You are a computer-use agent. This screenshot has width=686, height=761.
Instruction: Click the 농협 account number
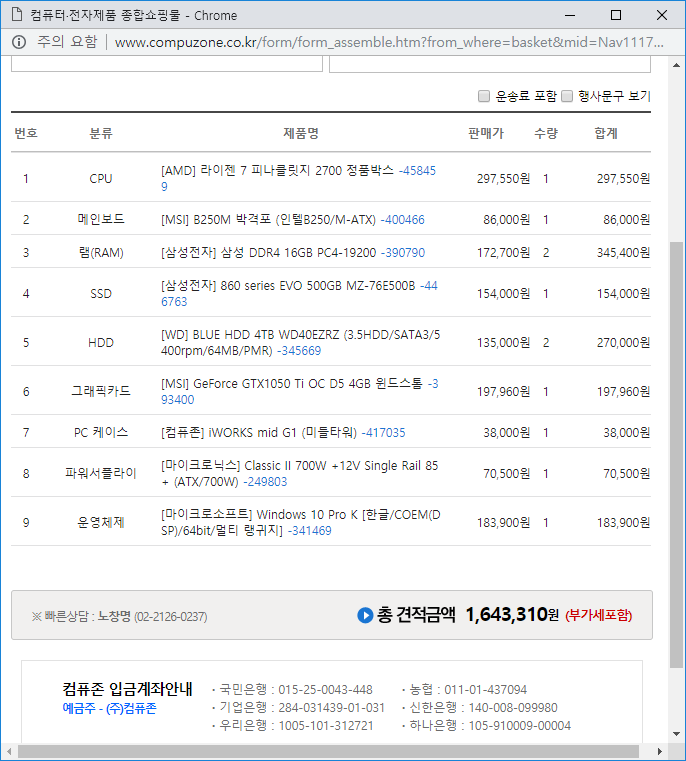tap(485, 690)
